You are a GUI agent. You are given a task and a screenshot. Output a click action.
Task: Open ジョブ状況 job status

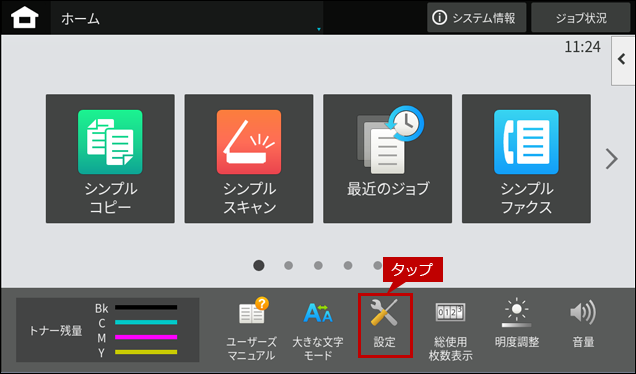[x=581, y=18]
